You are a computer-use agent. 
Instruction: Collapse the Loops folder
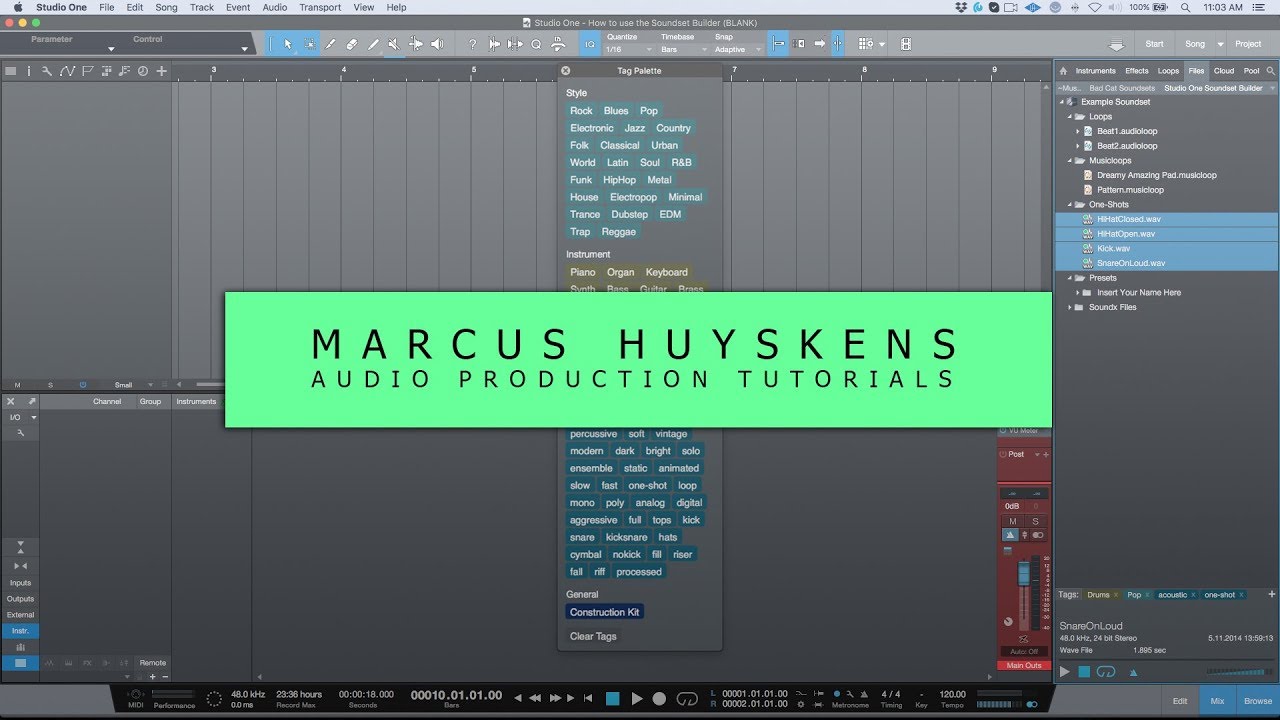(x=1070, y=117)
